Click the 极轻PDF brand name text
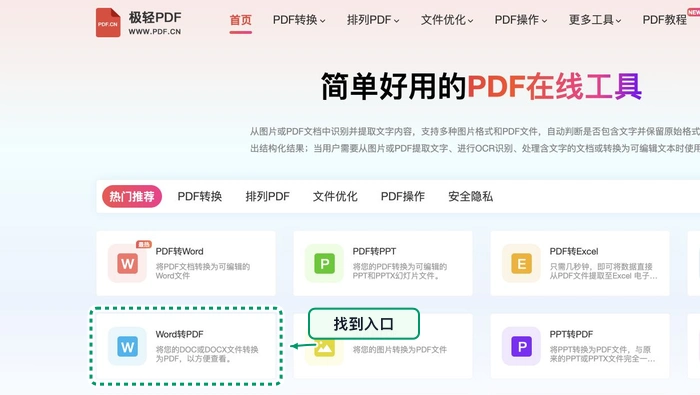Viewport: 700px width, 395px height. (155, 17)
